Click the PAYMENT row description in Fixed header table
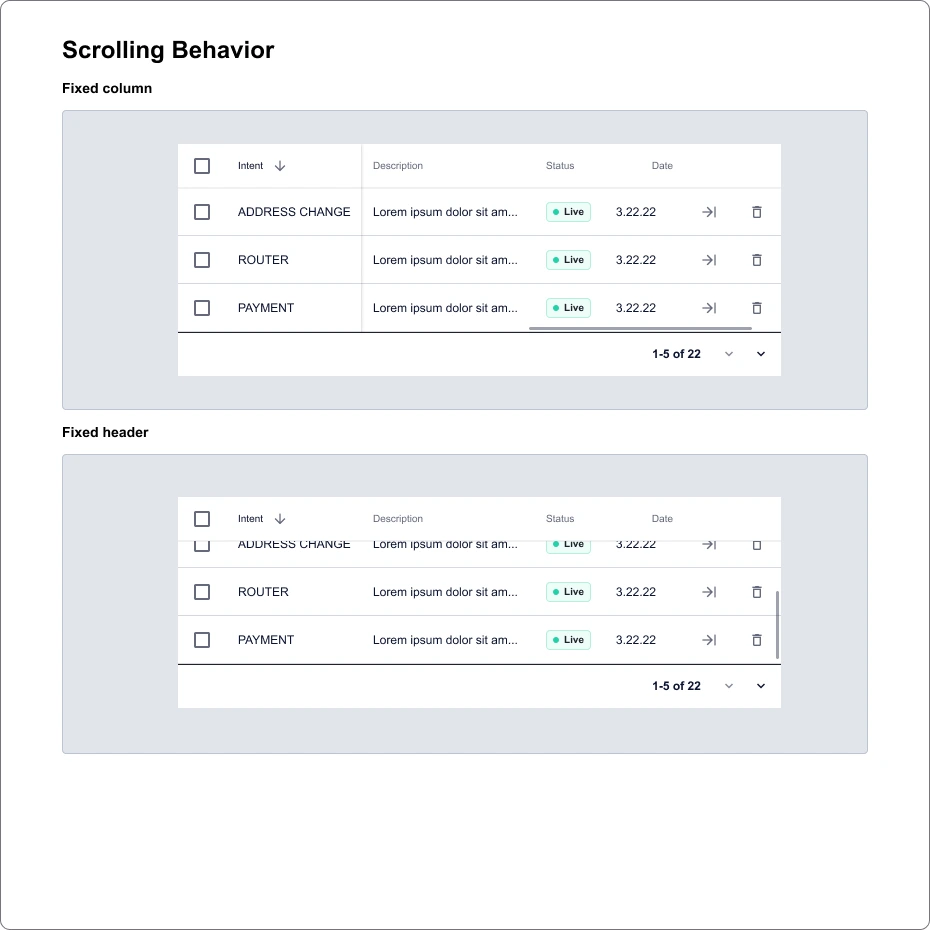The height and width of the screenshot is (930, 930). tap(445, 640)
